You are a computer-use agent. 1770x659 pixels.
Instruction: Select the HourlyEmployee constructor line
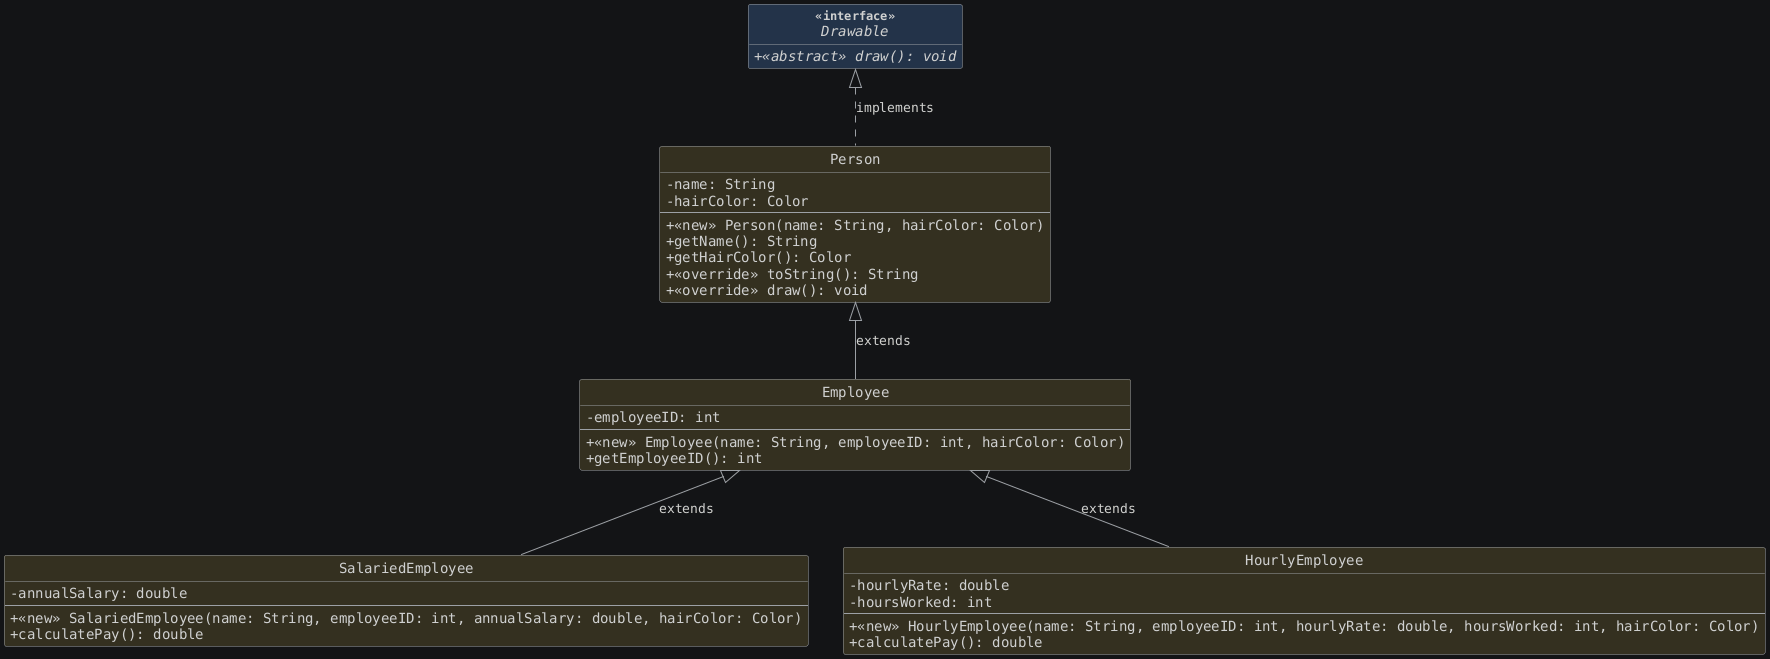pos(1304,627)
